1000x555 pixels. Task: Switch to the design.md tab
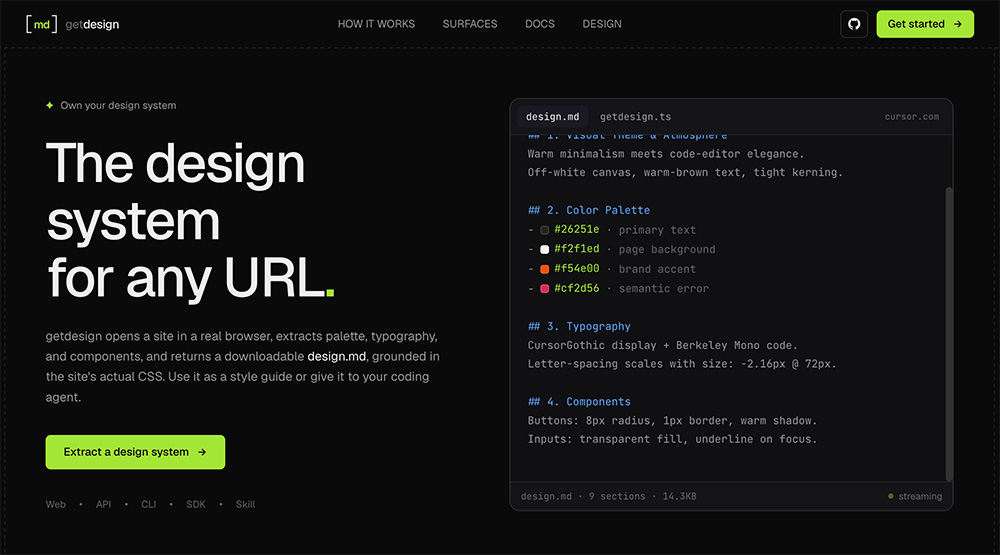[x=552, y=117]
